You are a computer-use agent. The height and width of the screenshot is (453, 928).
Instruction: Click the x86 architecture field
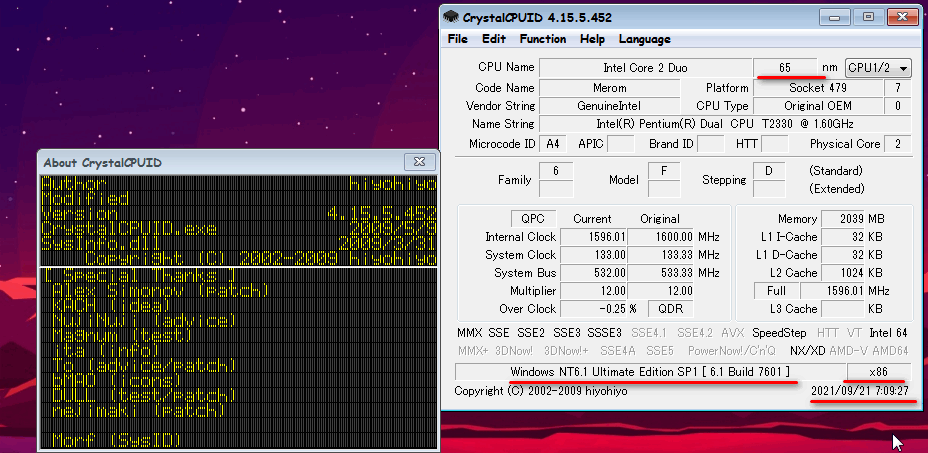pos(879,372)
